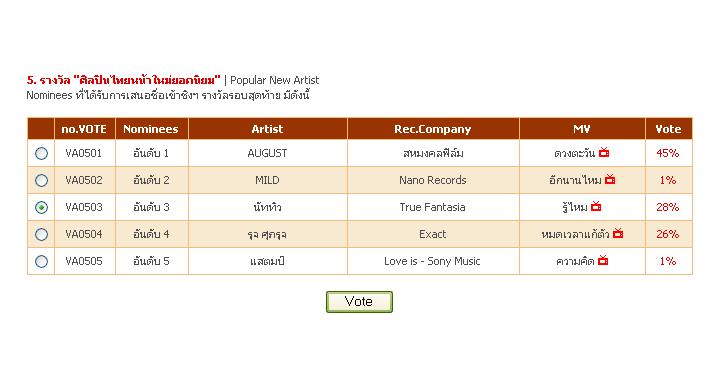The image size is (721, 384).
Task: Open the MV song link in the Exact row
Action: point(575,235)
